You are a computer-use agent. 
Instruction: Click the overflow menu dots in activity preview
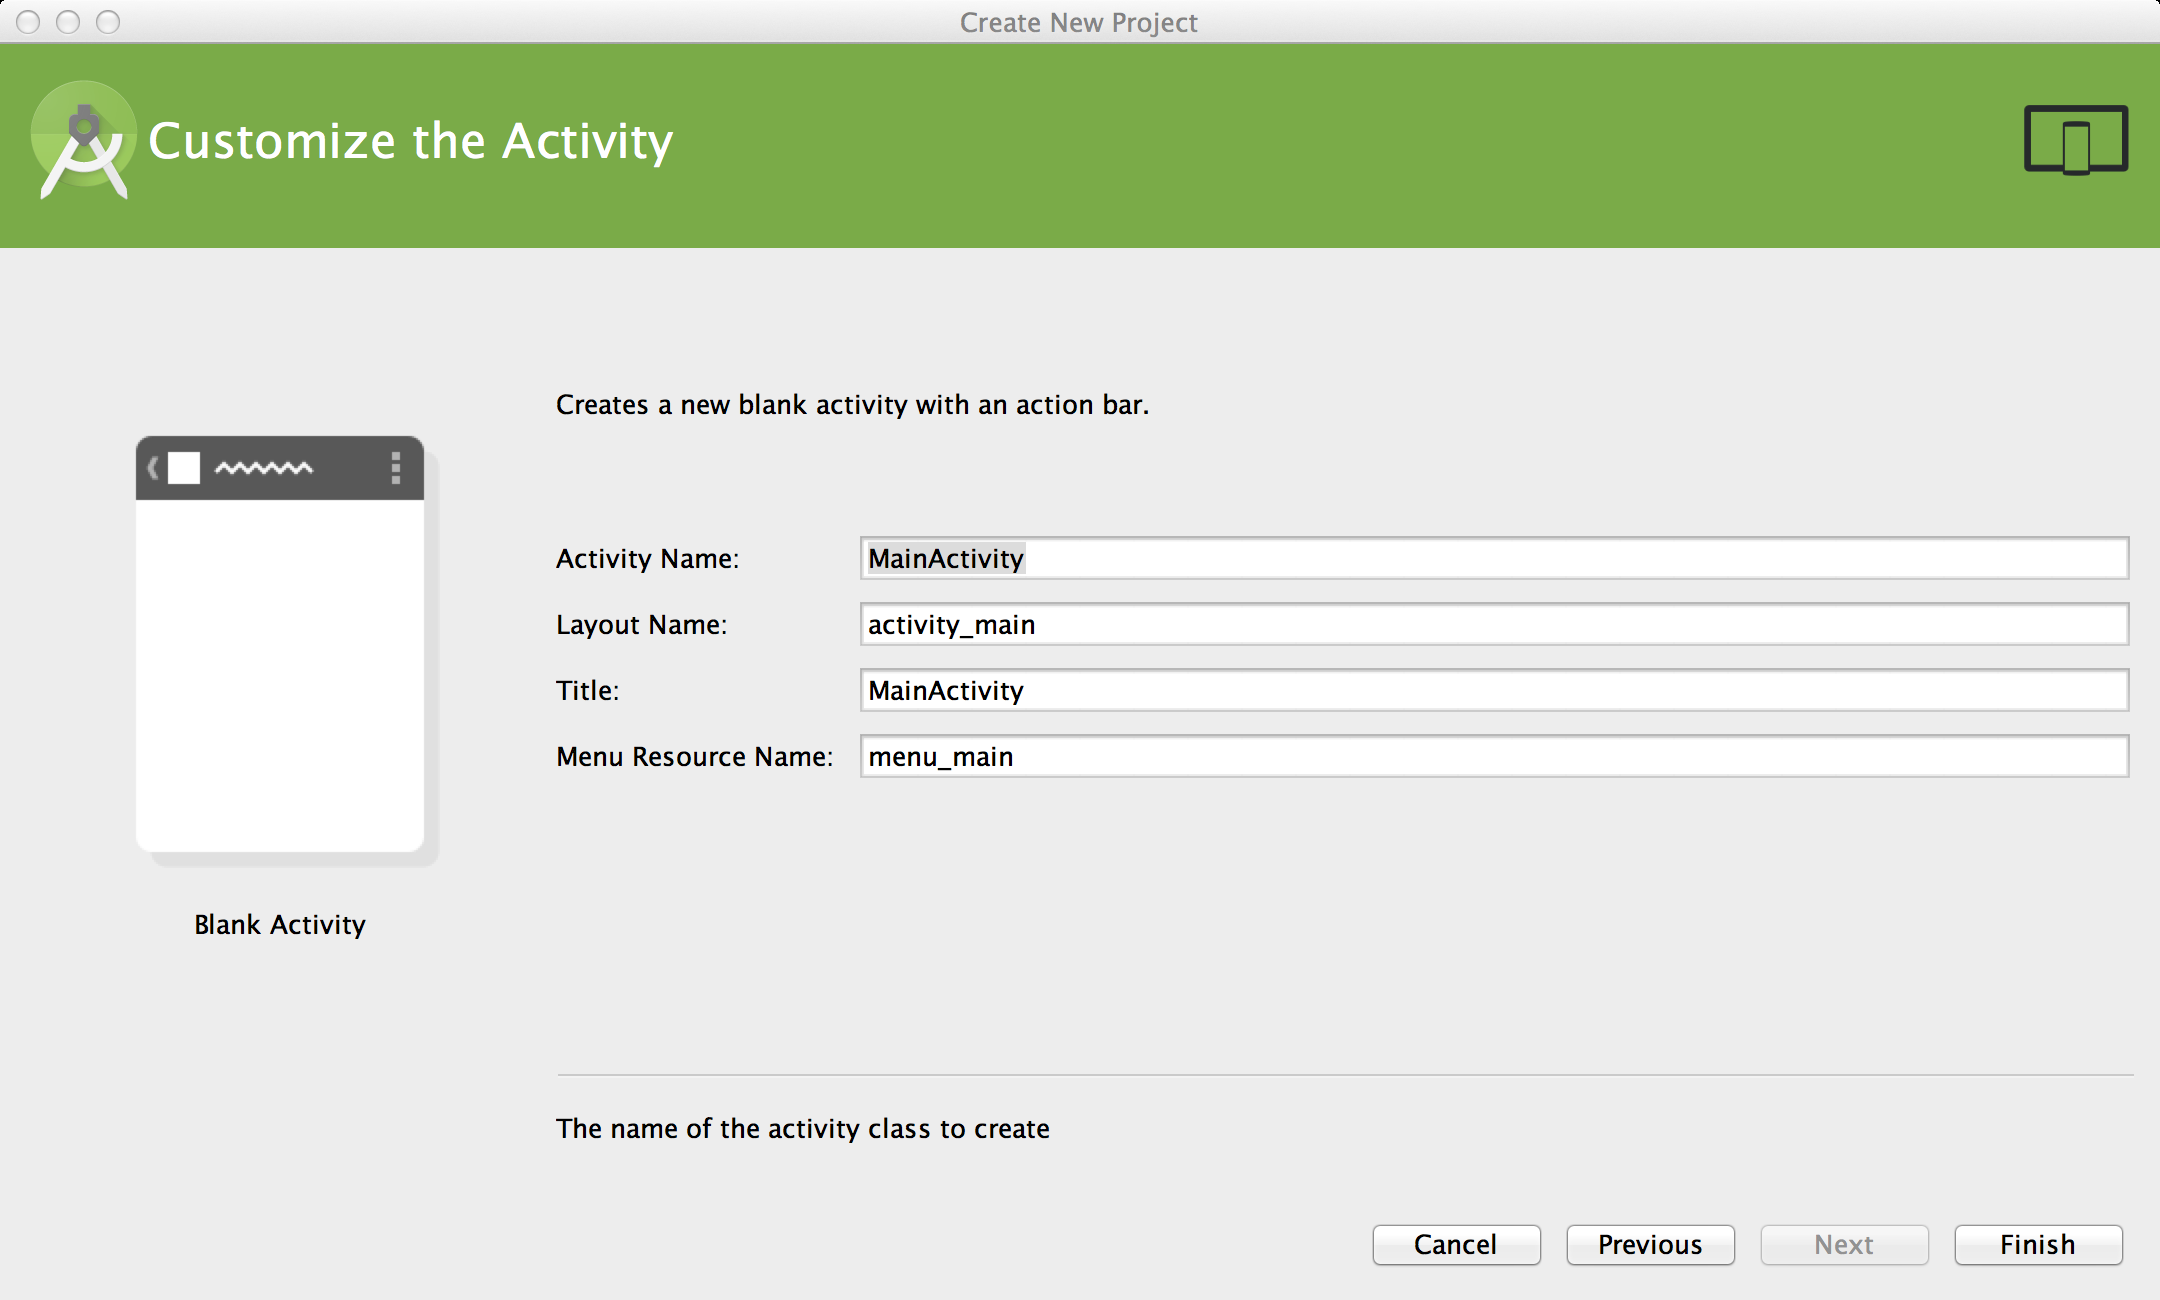click(396, 468)
